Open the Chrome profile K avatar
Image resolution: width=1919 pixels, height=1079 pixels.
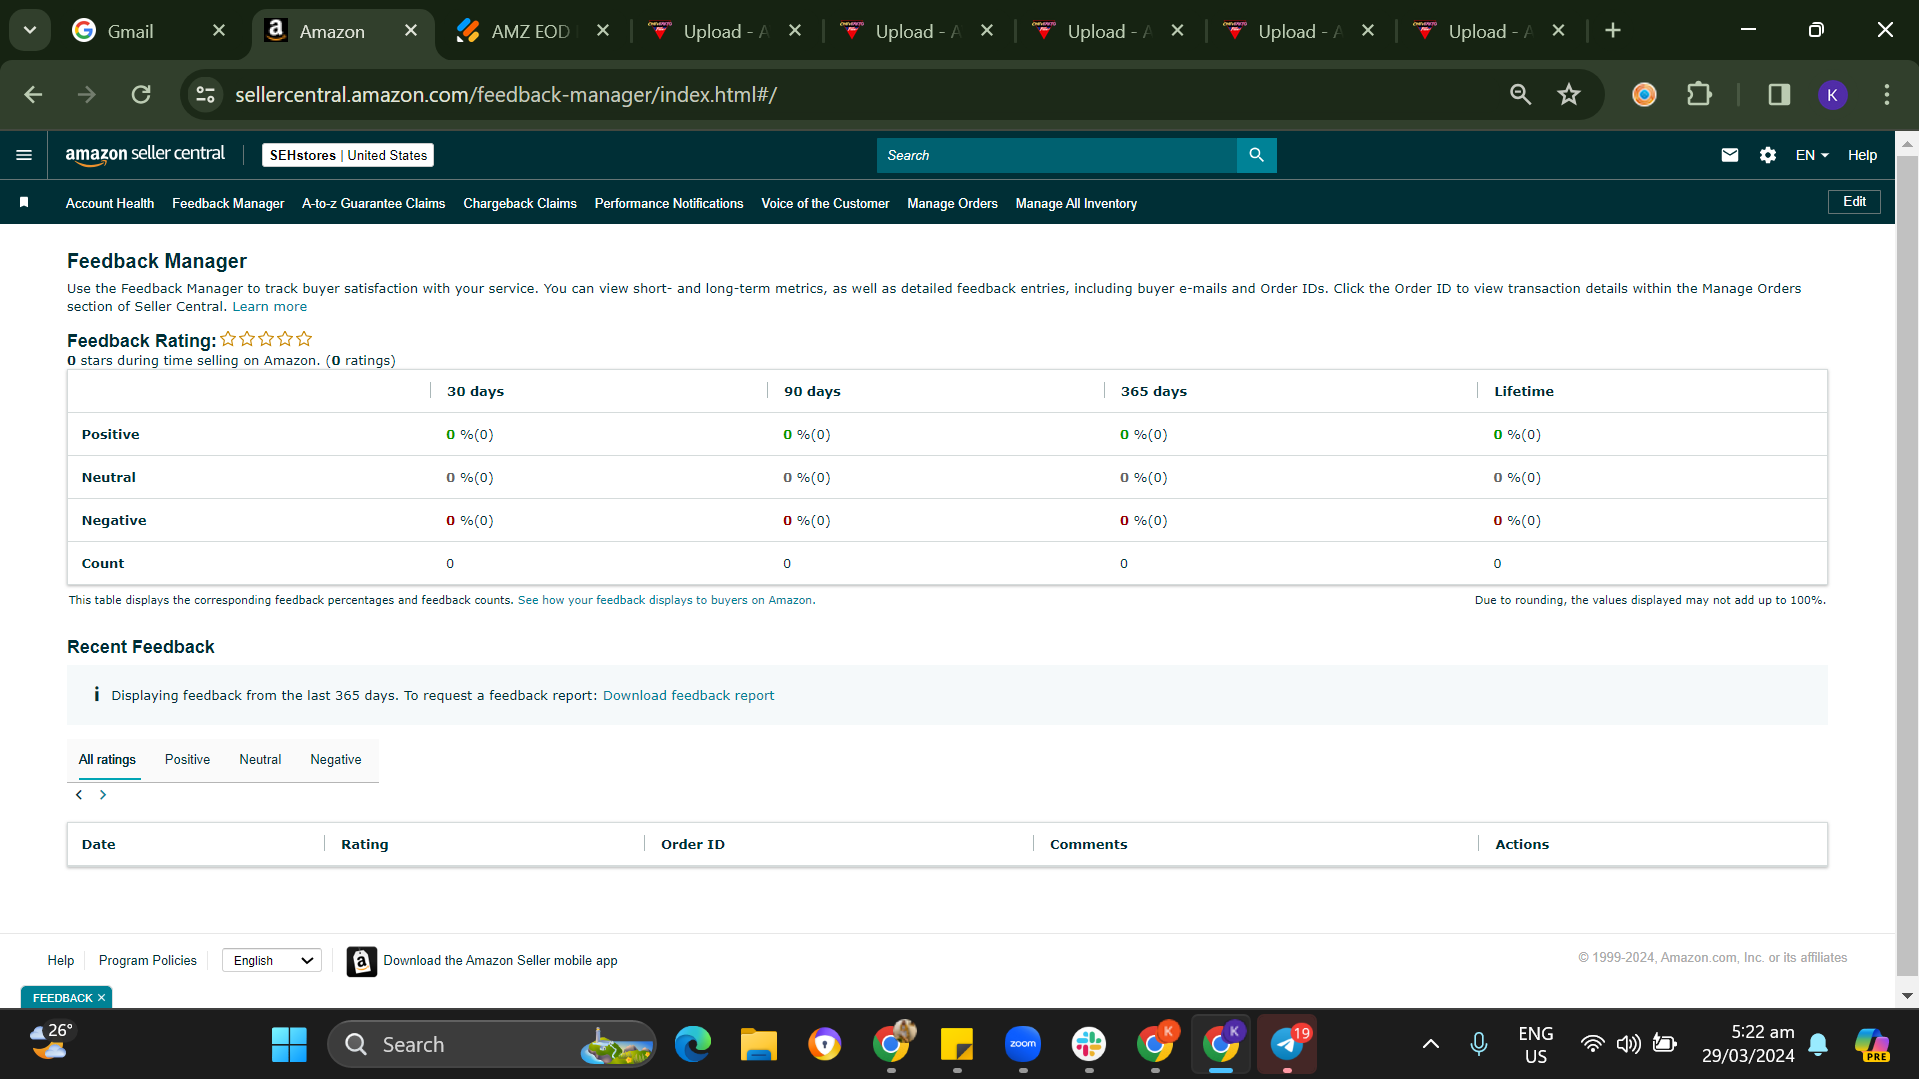(x=1832, y=95)
